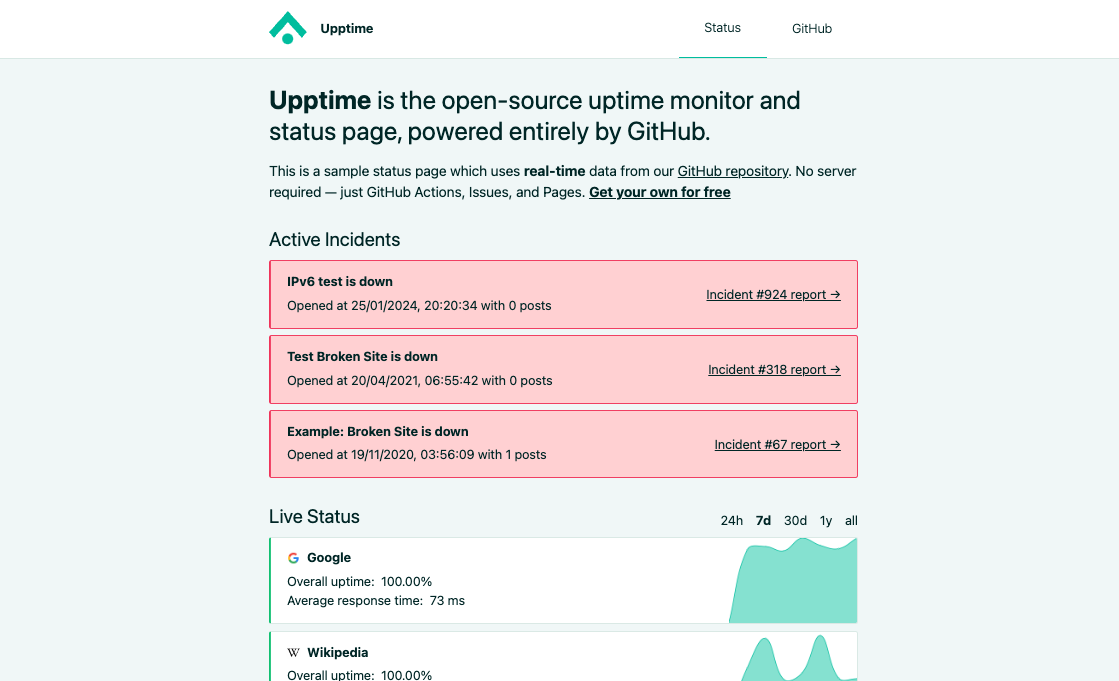1119x681 pixels.
Task: Select the 24h time range
Action: [x=731, y=520]
